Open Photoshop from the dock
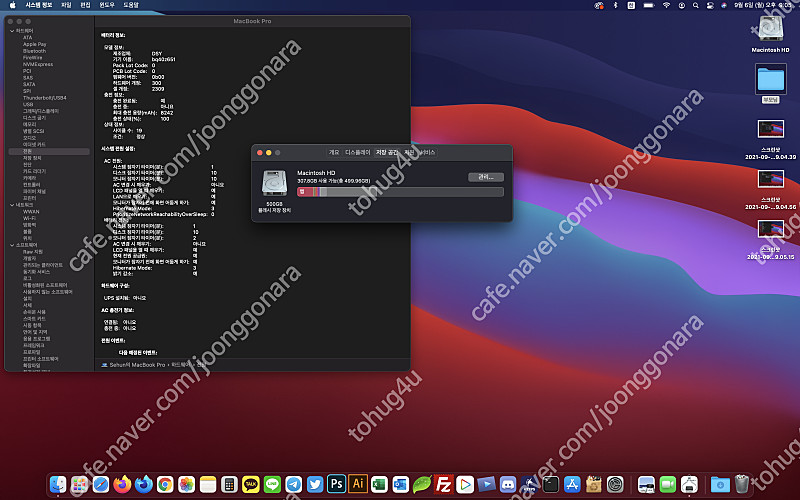800x500 pixels. point(337,484)
